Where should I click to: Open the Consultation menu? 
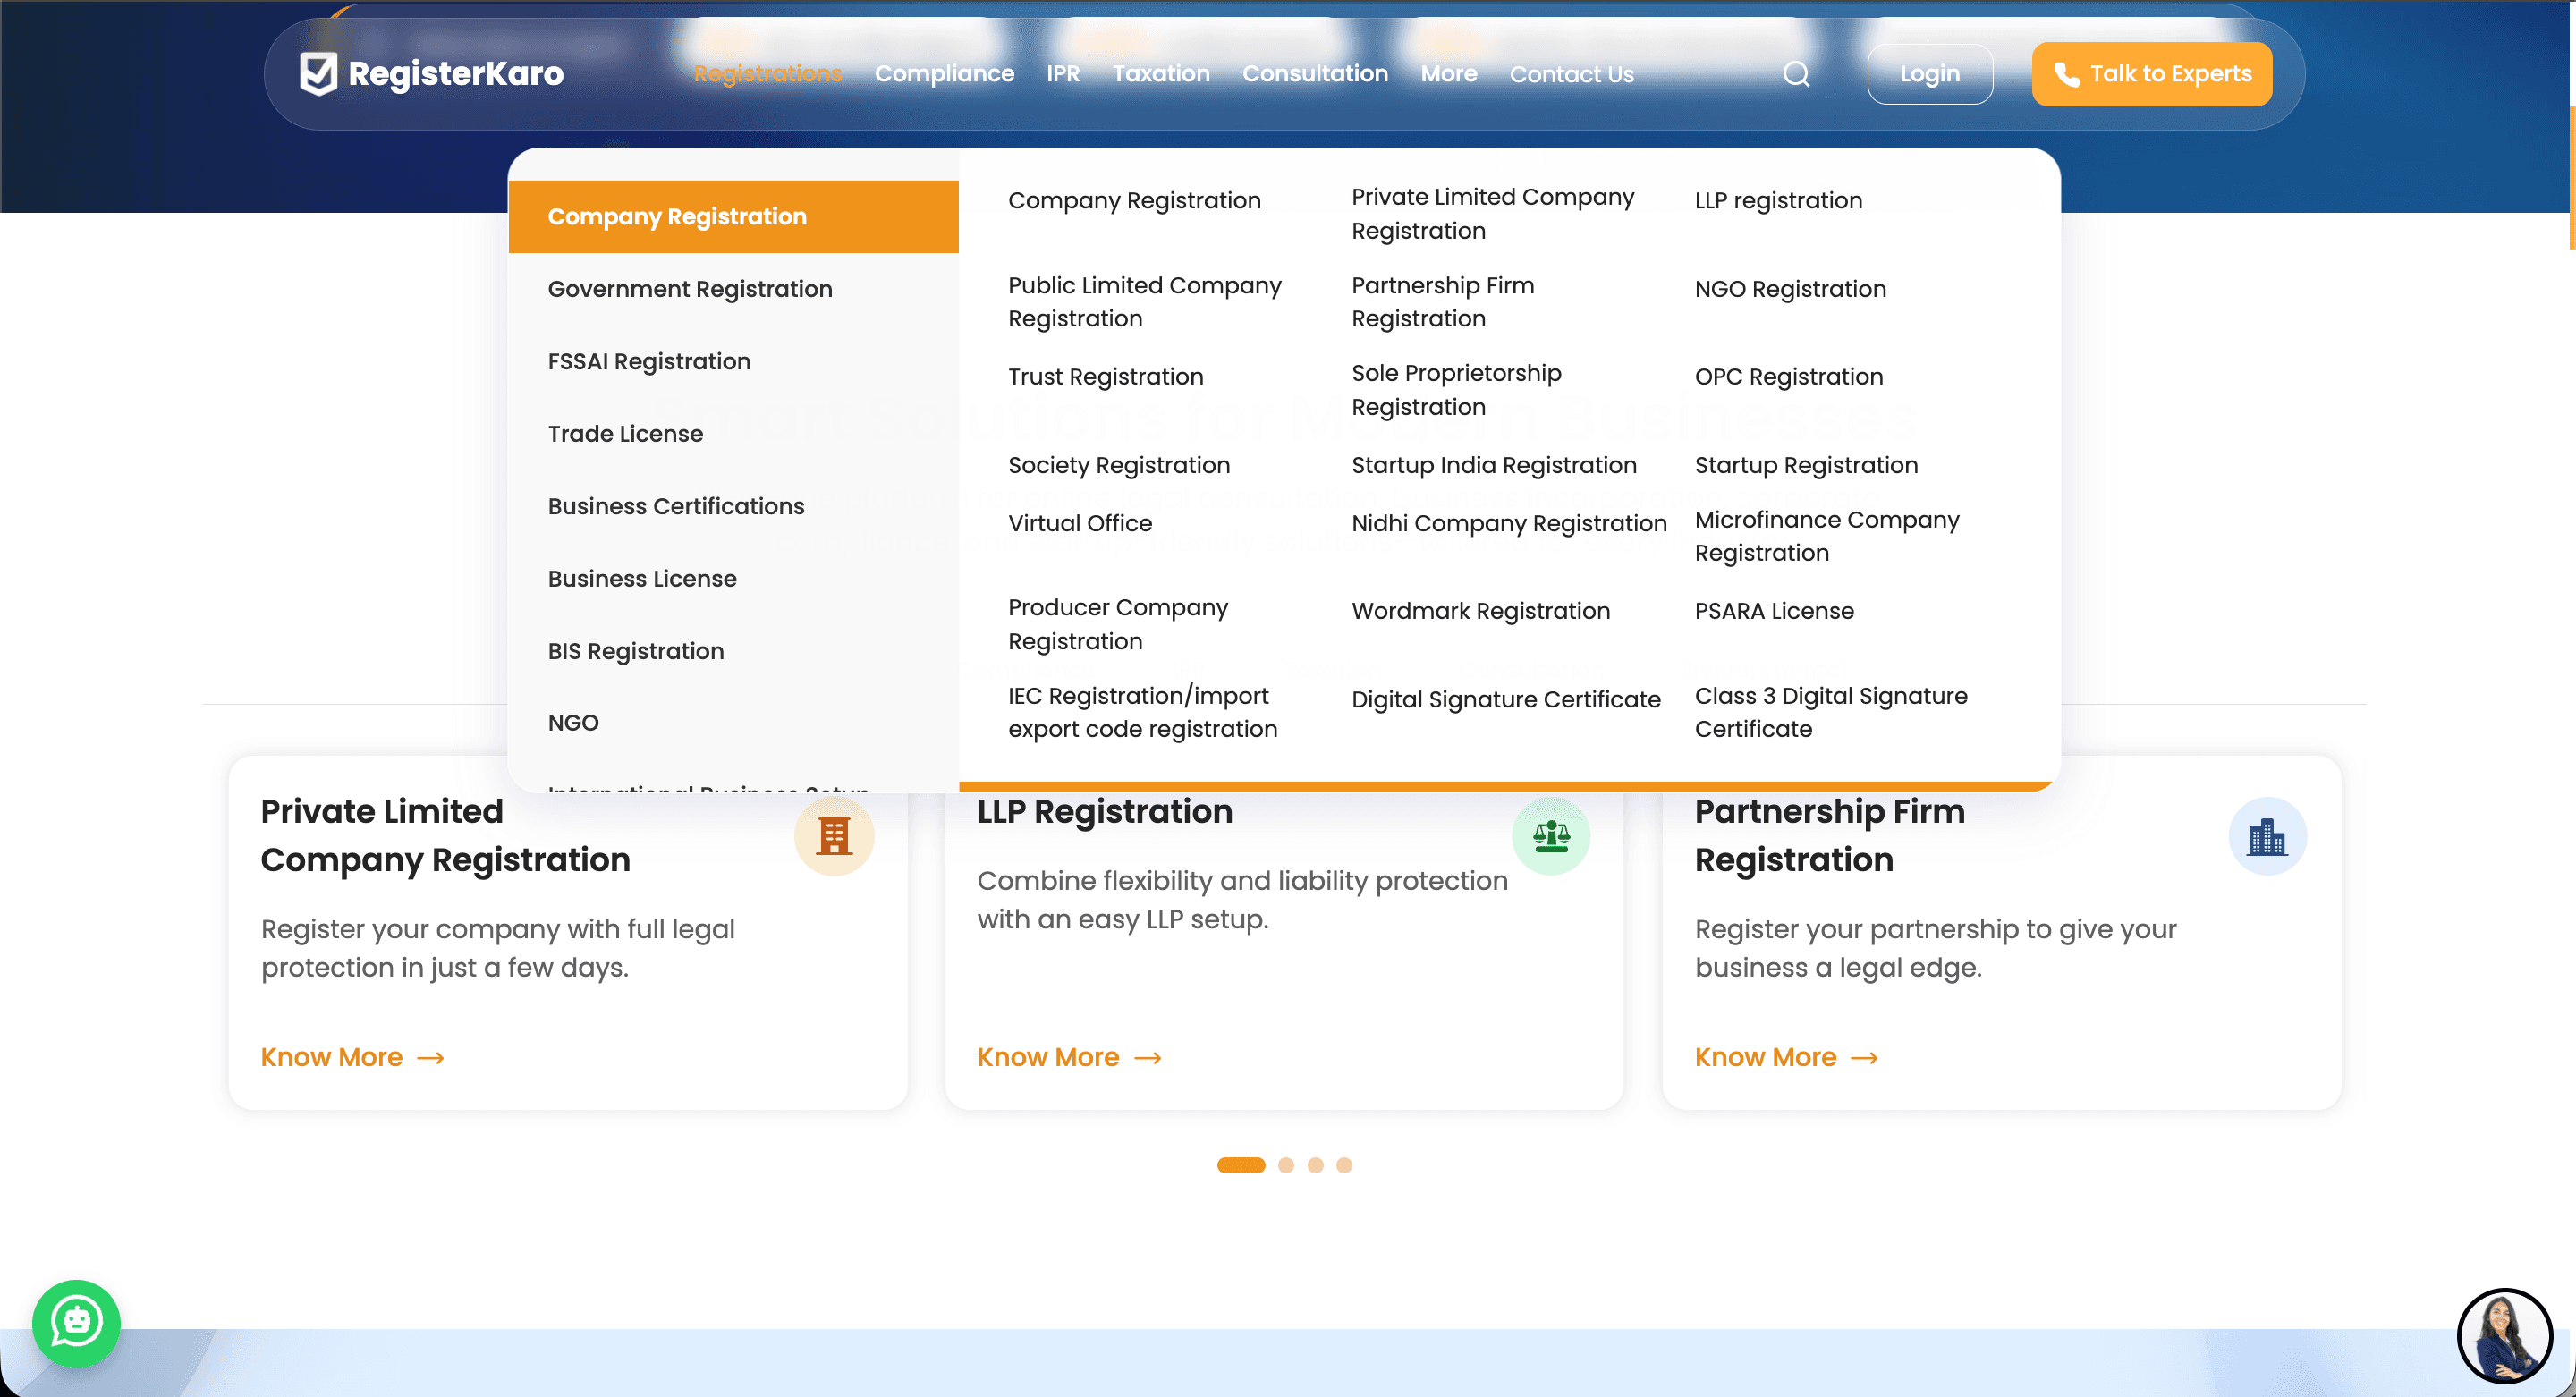point(1315,74)
